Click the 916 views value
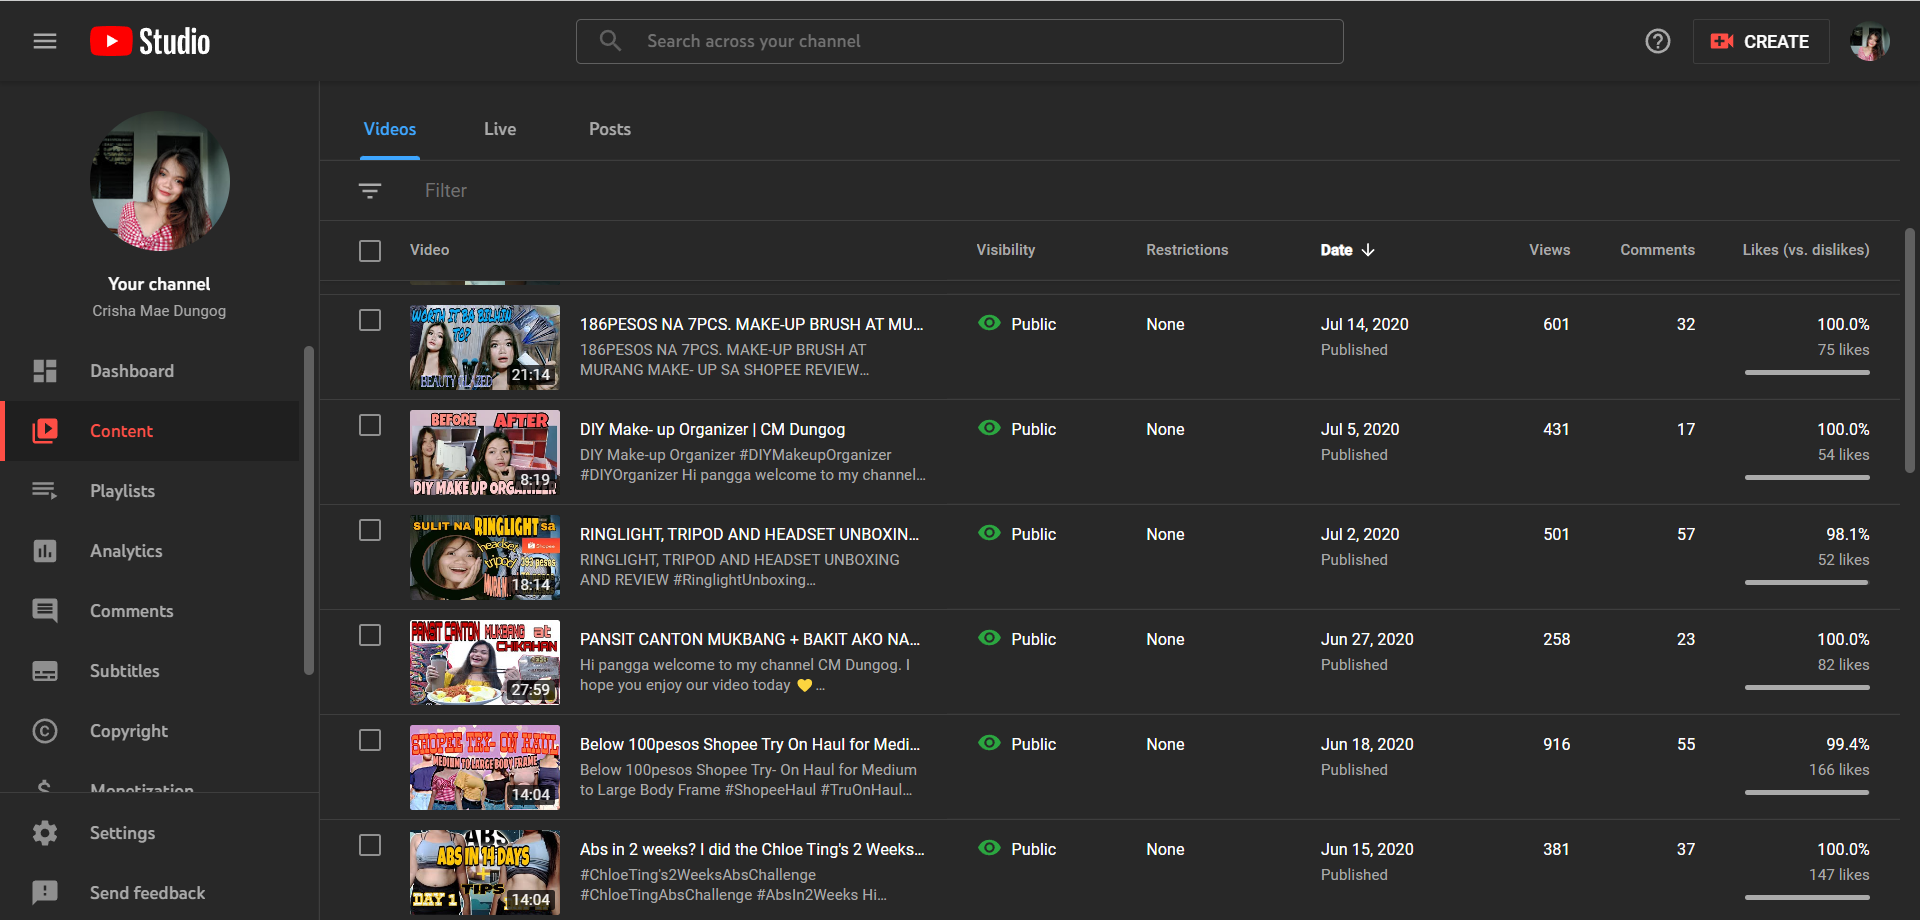Image resolution: width=1920 pixels, height=920 pixels. (x=1557, y=744)
